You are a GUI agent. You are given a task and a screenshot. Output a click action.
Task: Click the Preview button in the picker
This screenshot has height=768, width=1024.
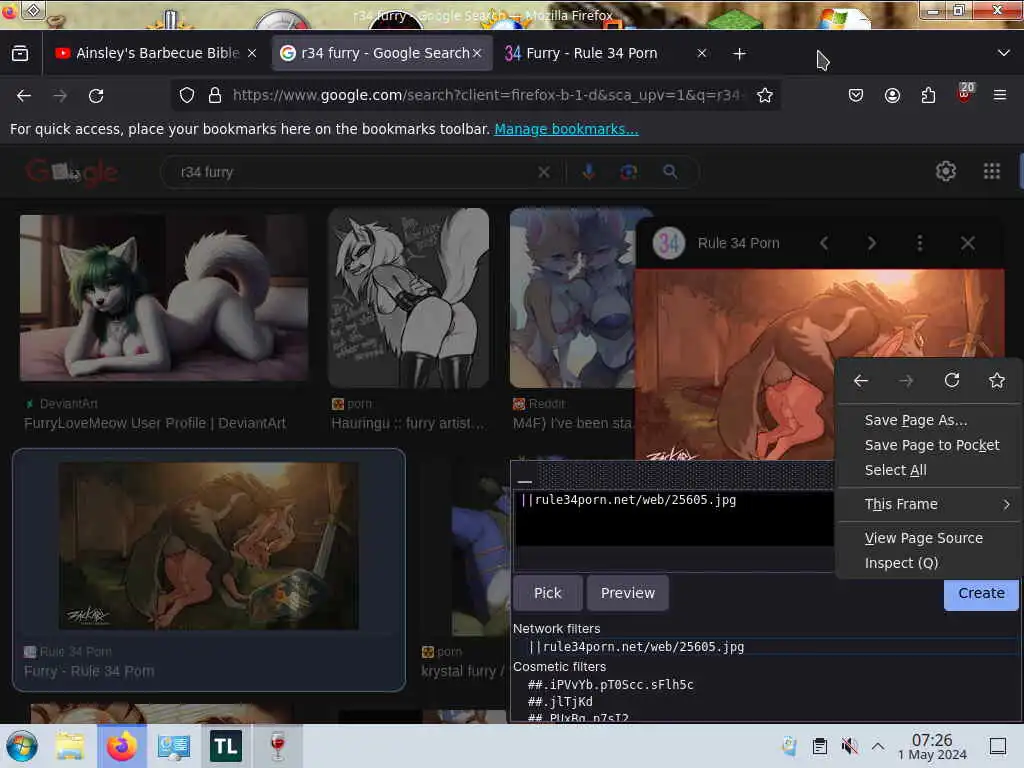[x=628, y=593]
